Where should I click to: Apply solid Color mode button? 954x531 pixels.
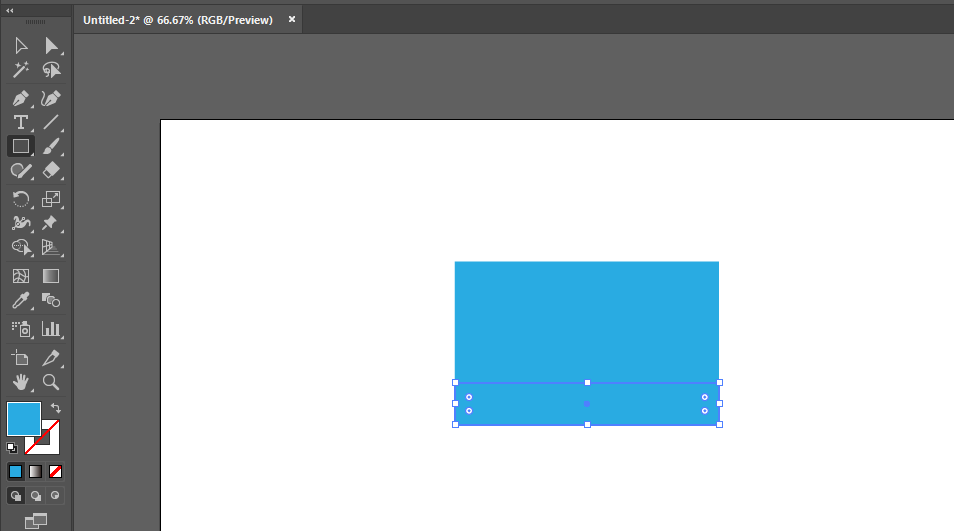16,471
